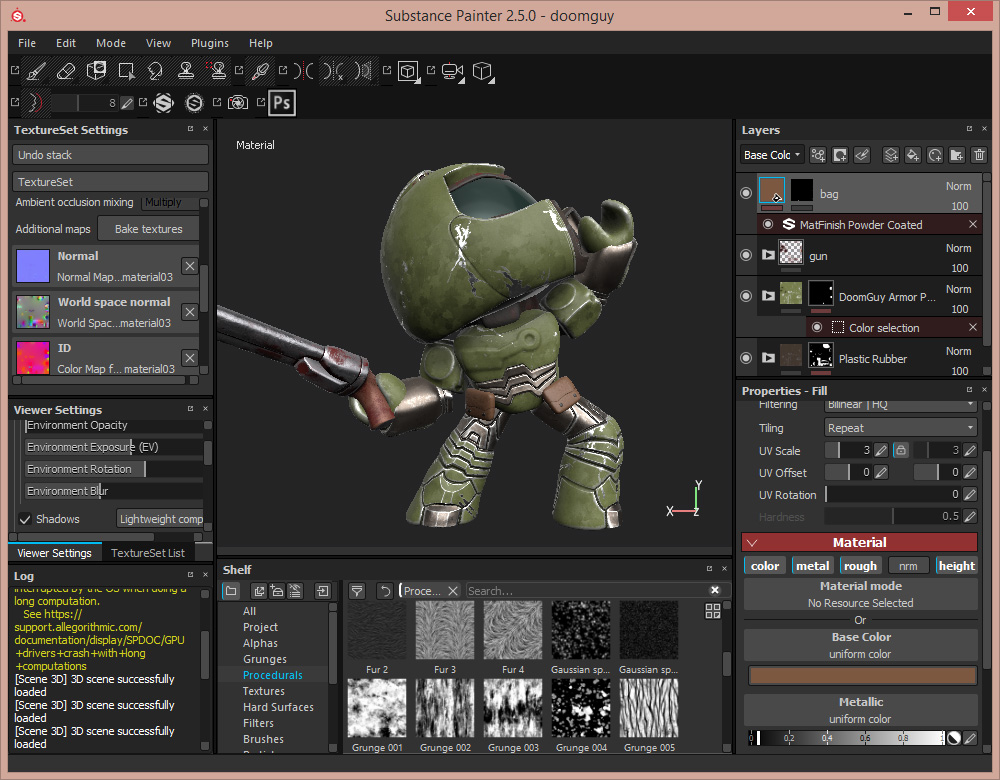Edit UV Rotation value pencil icon
This screenshot has height=780, width=1000.
pos(969,494)
